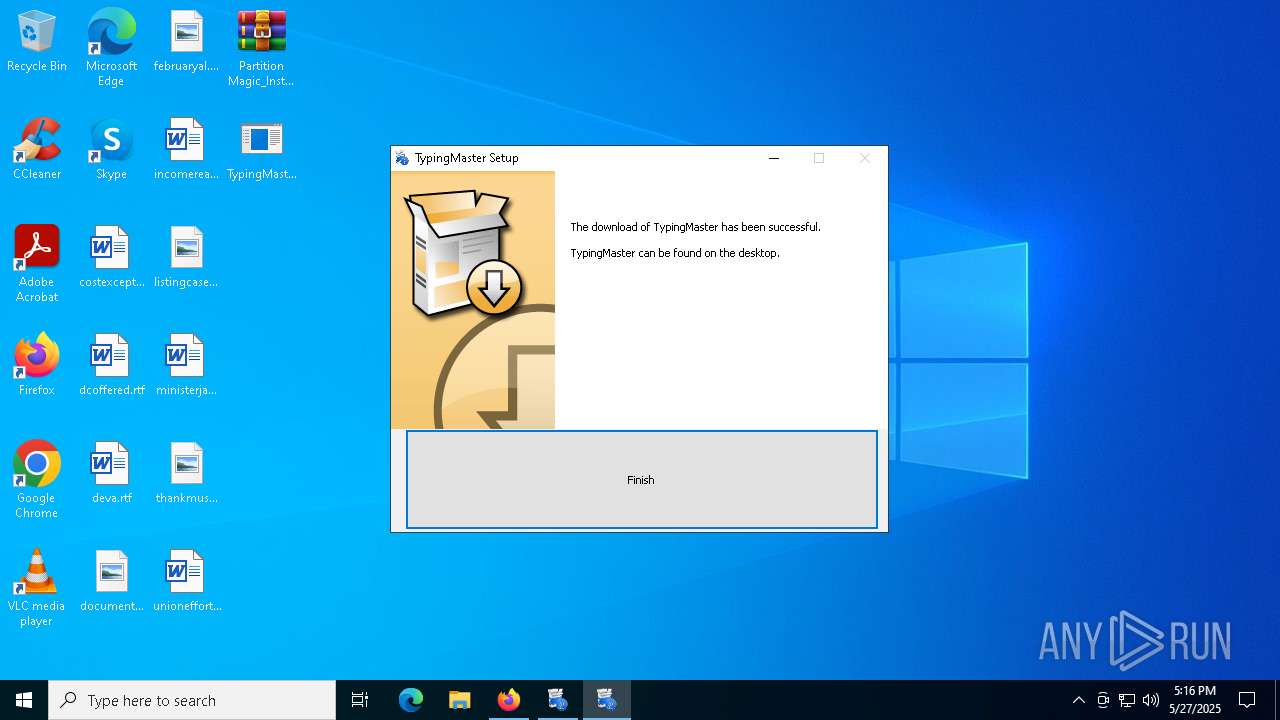Viewport: 1280px width, 720px height.
Task: Select the Google Chrome desktop shortcut
Action: (x=37, y=479)
